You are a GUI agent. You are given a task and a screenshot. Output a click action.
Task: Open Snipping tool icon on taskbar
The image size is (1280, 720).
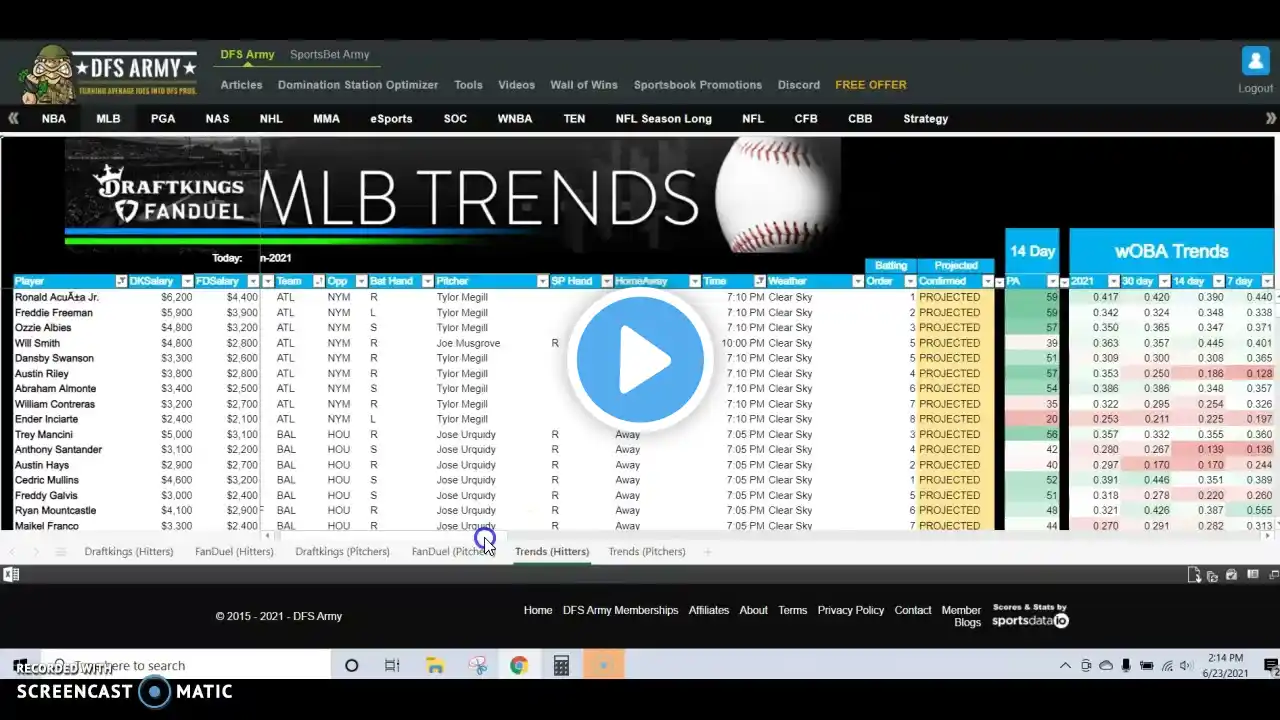click(x=477, y=666)
